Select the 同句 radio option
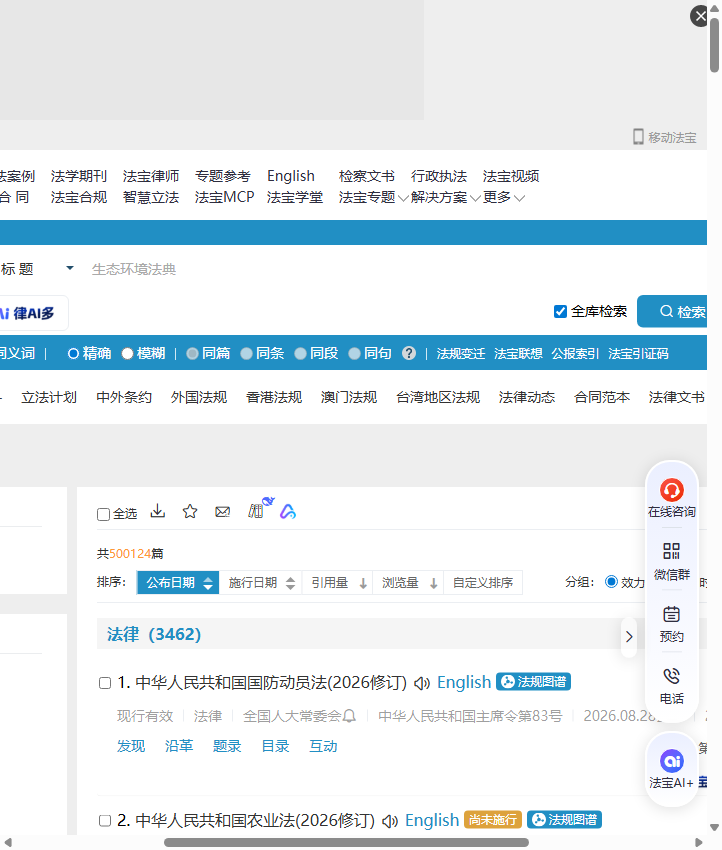722x850 pixels. (354, 353)
